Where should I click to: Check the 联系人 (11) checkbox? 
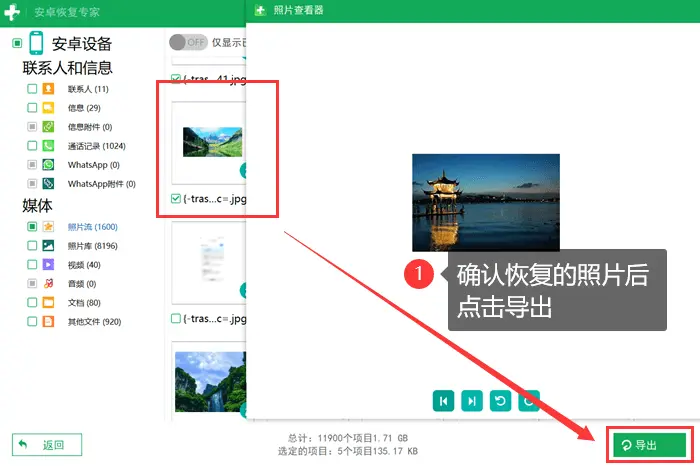tap(32, 88)
